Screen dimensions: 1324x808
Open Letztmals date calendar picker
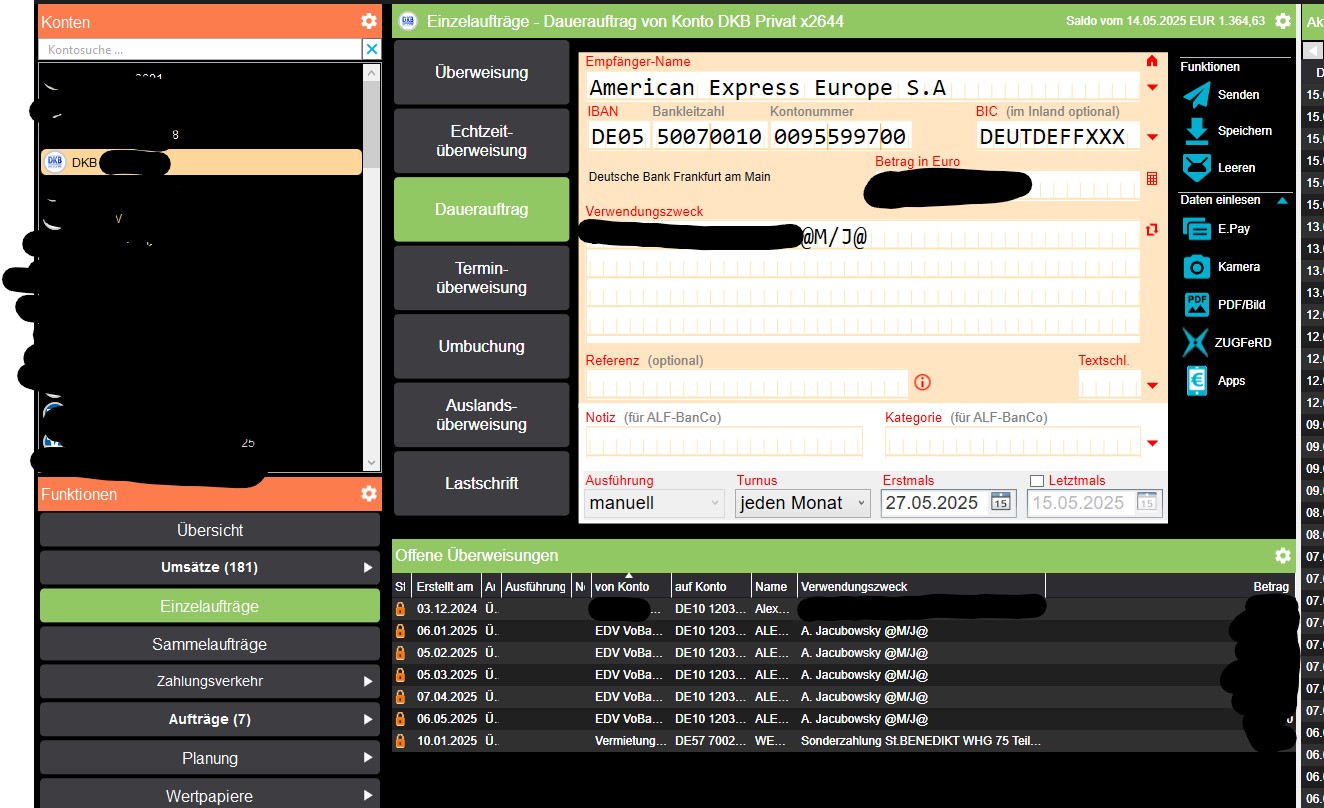(1147, 502)
